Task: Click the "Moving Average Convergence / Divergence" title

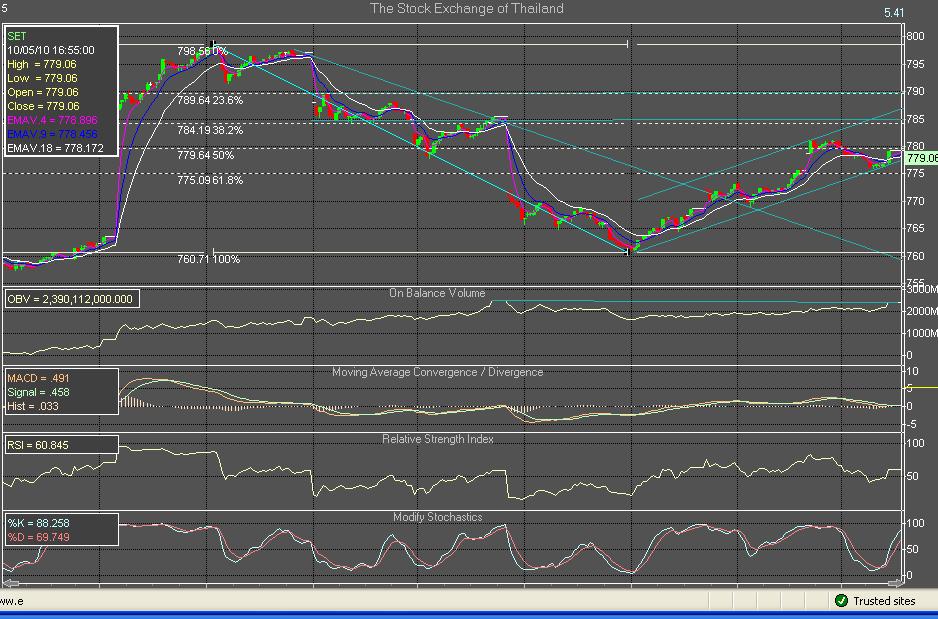Action: (x=437, y=372)
